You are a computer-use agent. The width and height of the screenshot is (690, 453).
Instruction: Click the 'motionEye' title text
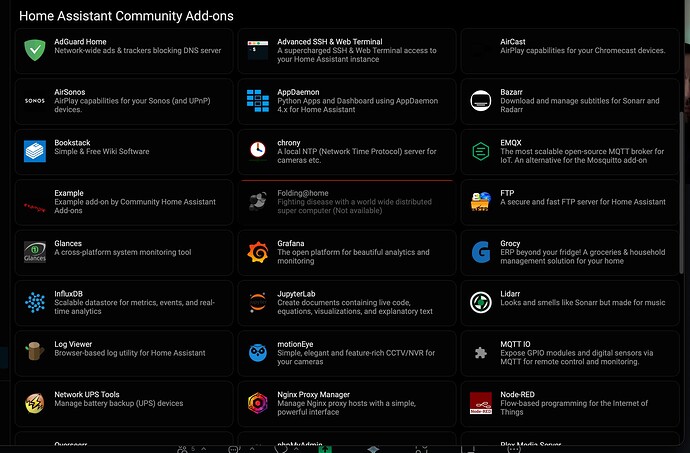(x=295, y=344)
